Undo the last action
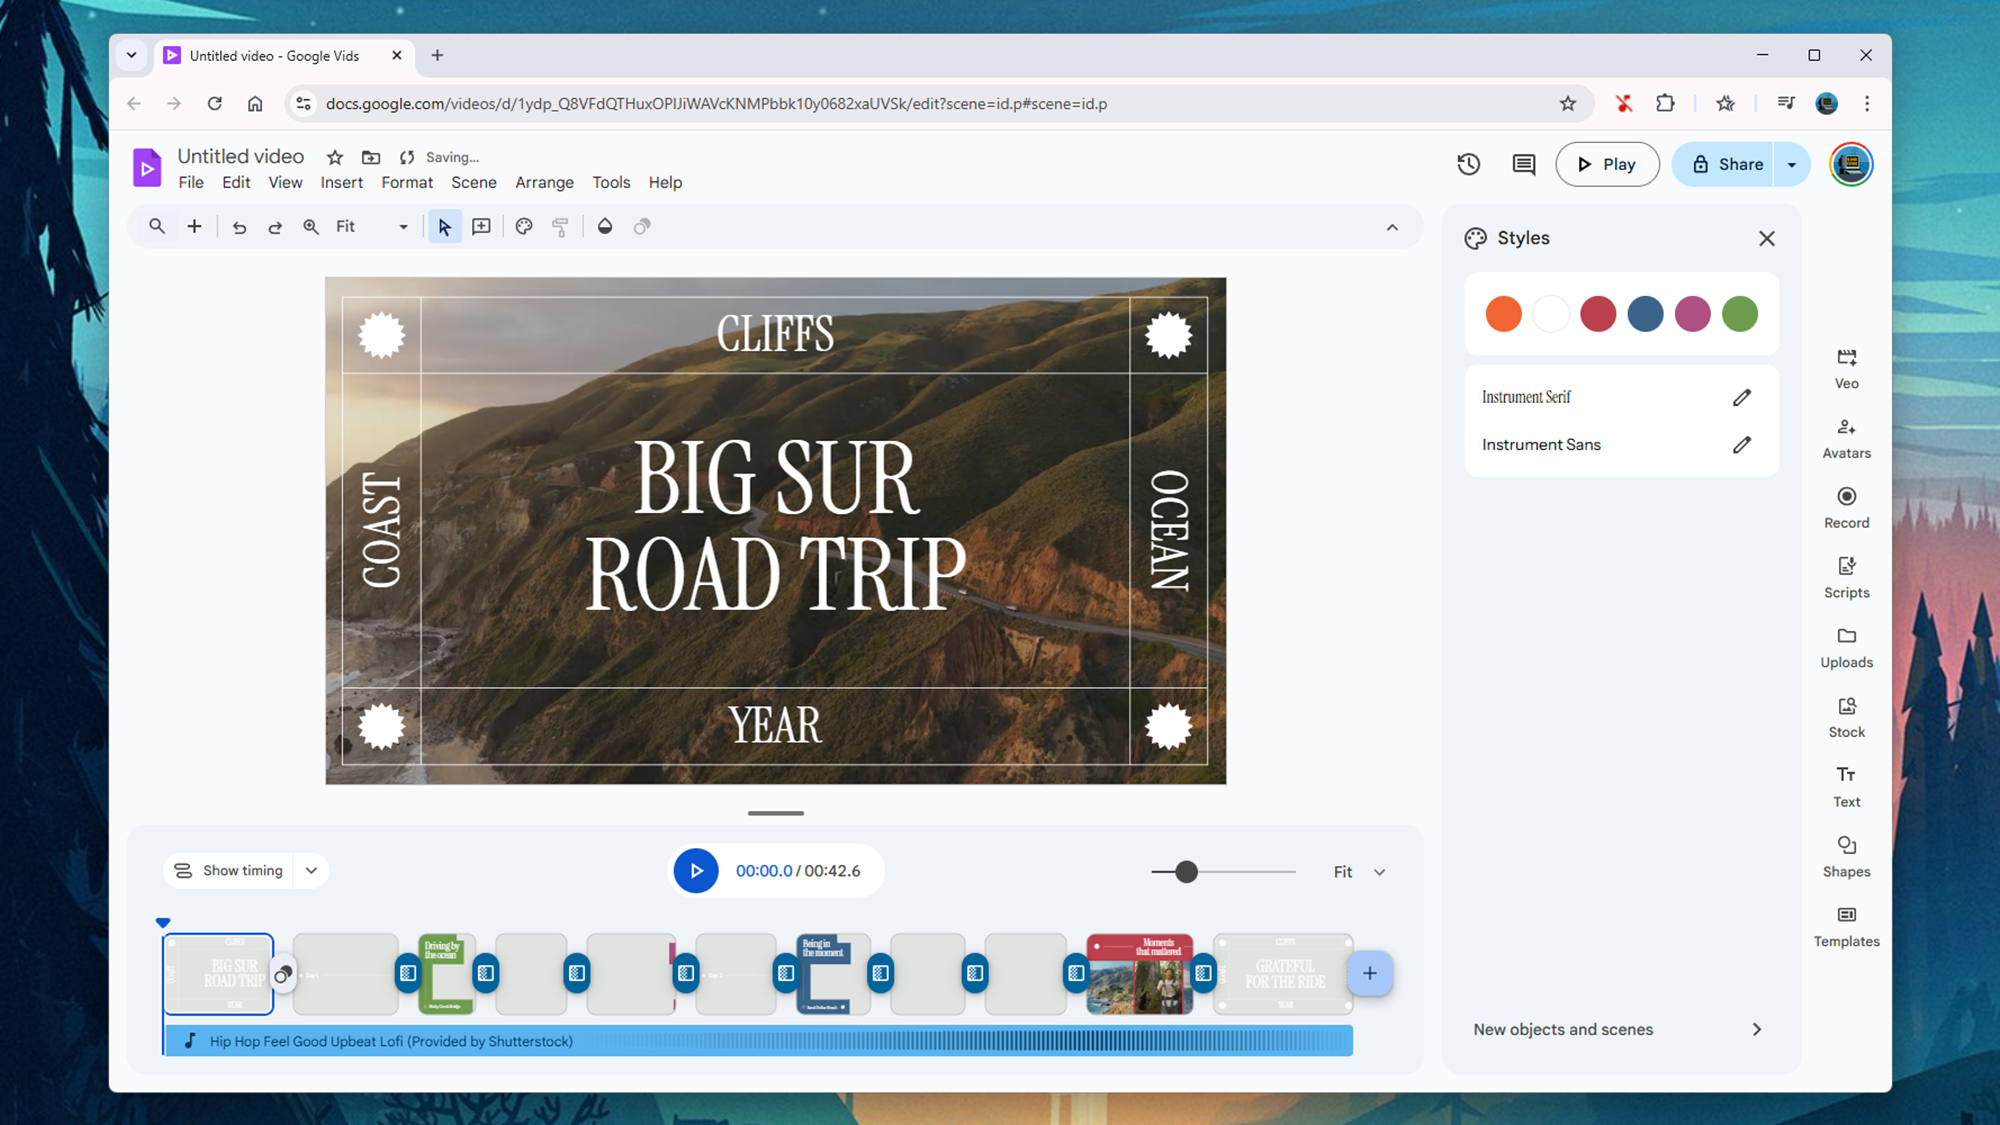Screen dimensions: 2000x1125 tap(239, 226)
